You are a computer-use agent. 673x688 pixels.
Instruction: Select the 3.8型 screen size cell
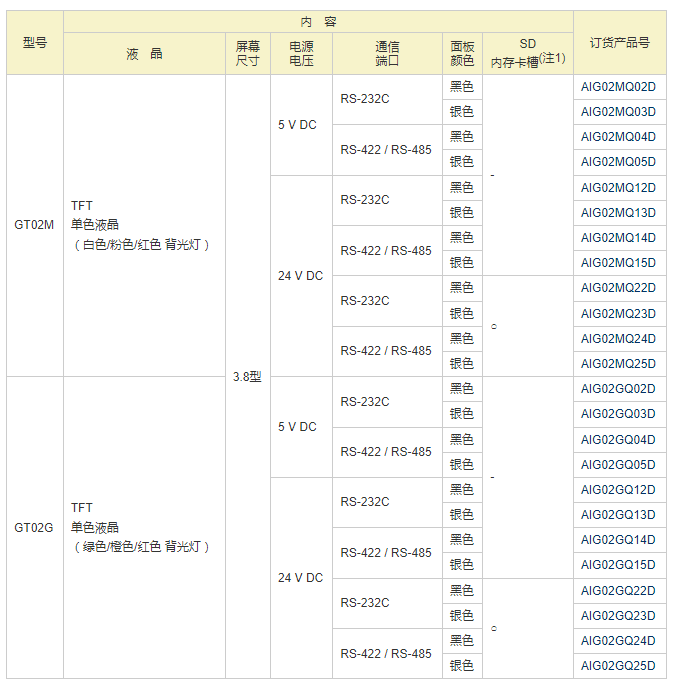click(247, 377)
